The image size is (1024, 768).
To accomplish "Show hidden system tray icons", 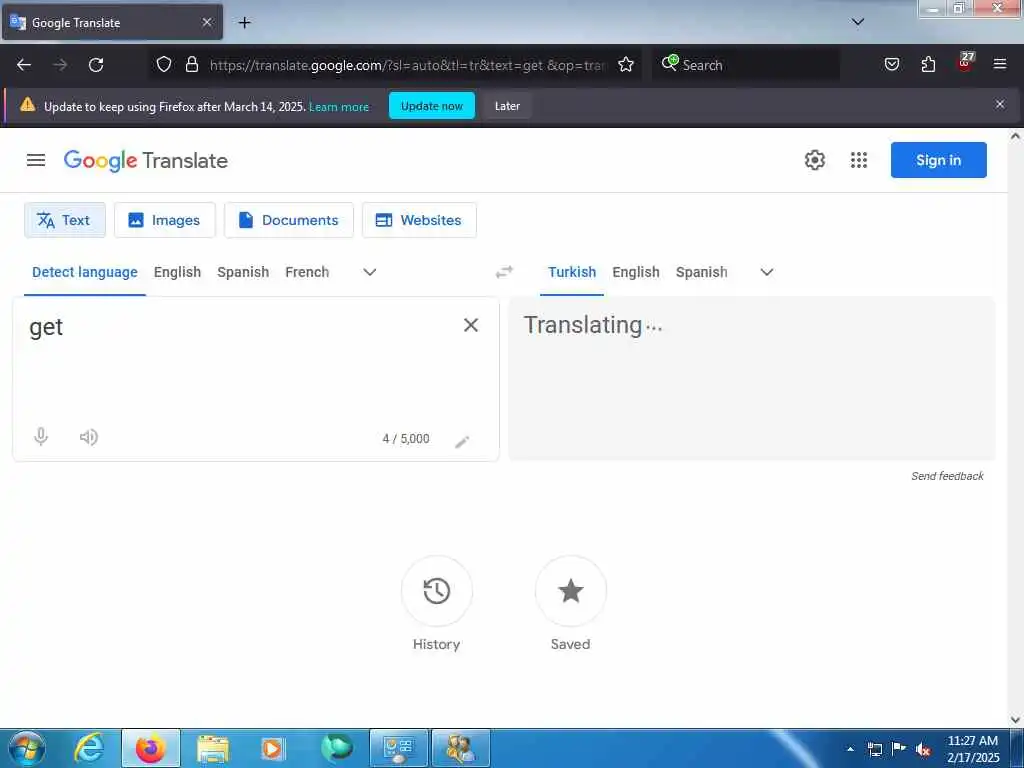I will 850,749.
